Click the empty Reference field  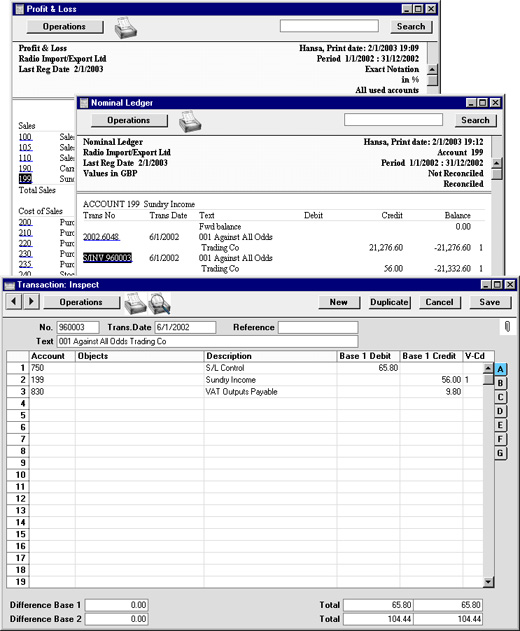click(x=318, y=327)
